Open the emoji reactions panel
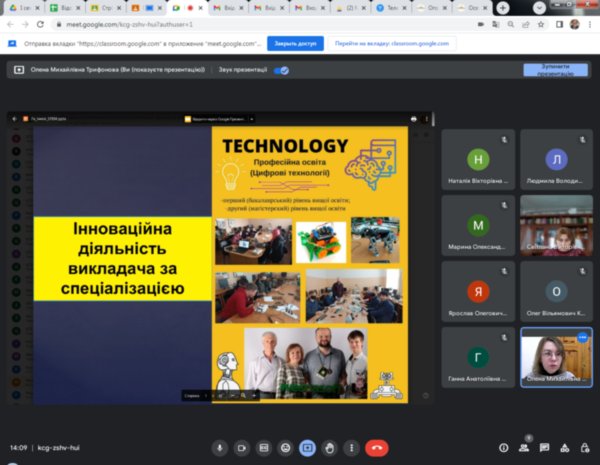The width and height of the screenshot is (600, 465). click(286, 448)
